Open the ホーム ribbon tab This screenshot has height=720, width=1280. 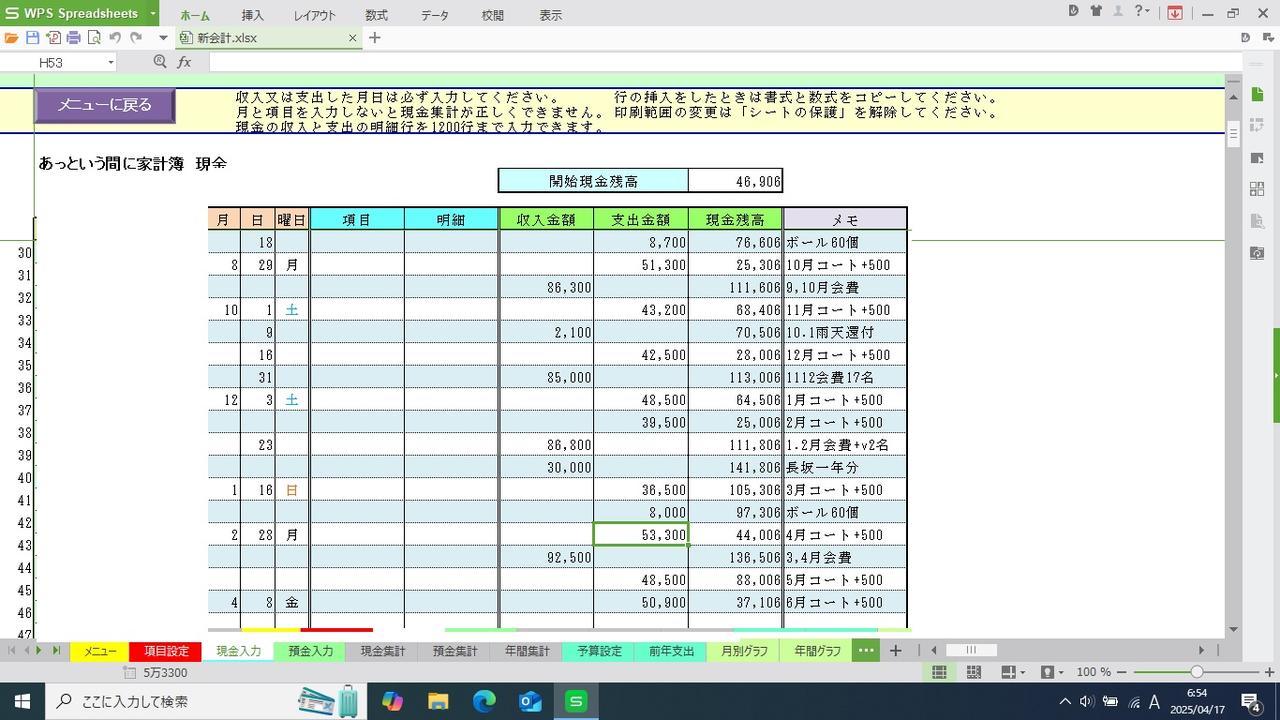coord(195,15)
